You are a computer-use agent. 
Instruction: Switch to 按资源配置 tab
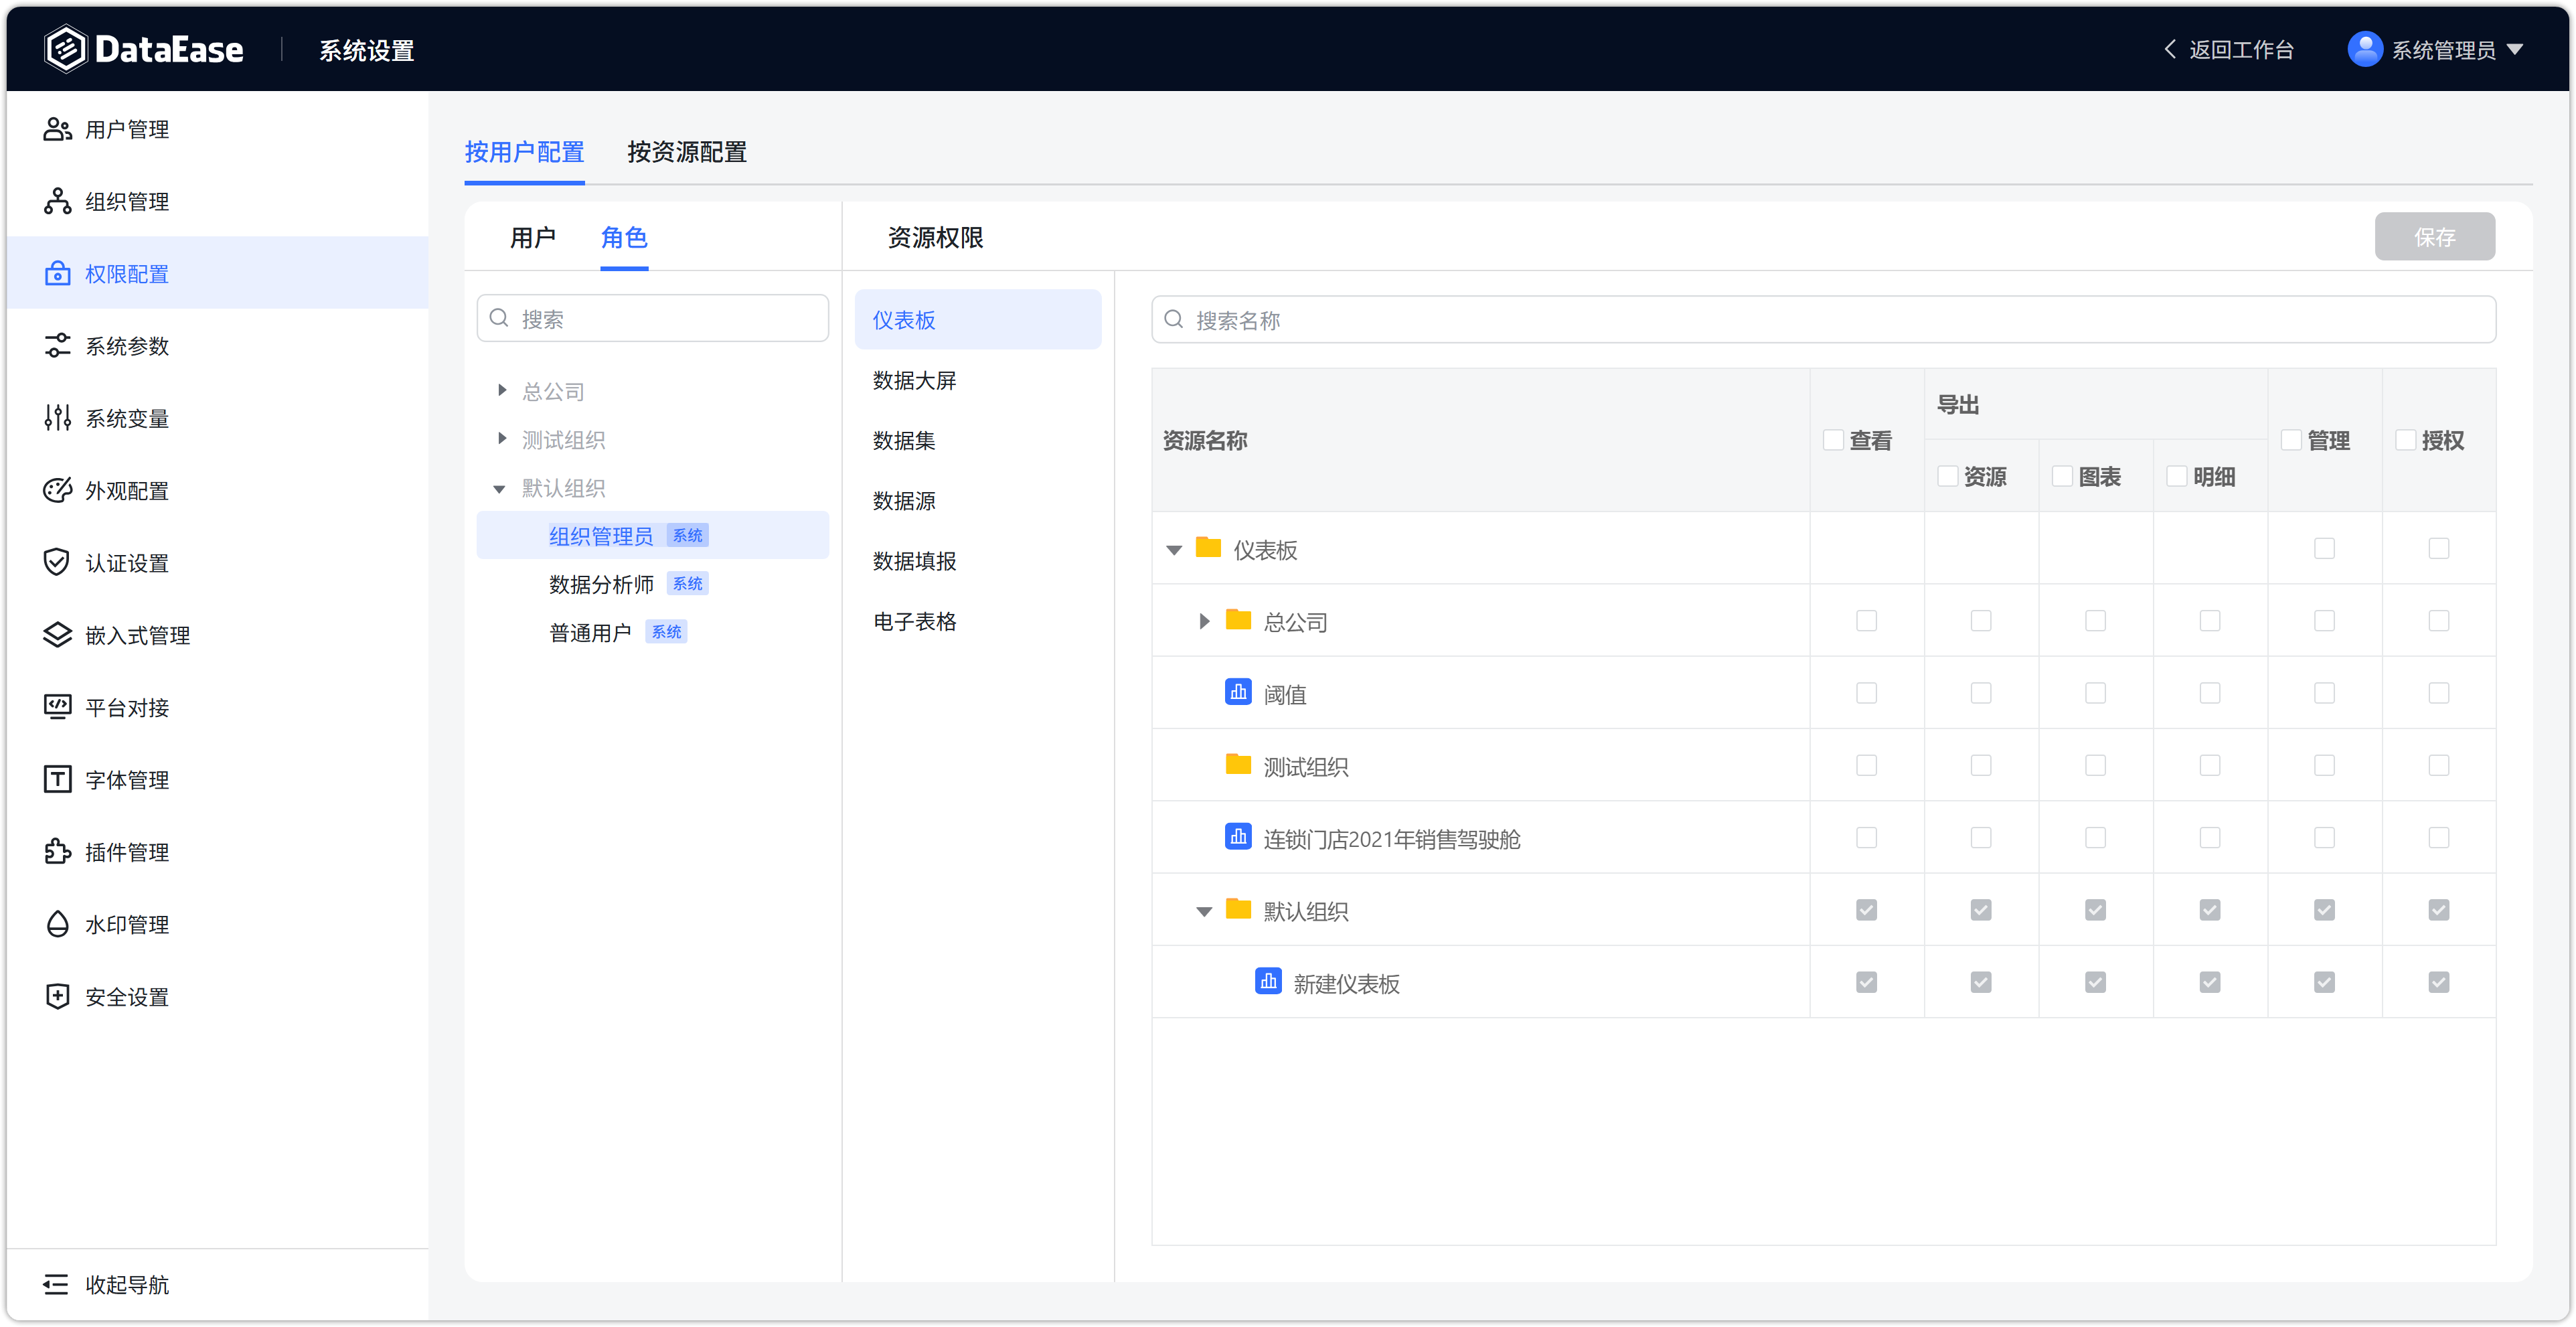[687, 152]
